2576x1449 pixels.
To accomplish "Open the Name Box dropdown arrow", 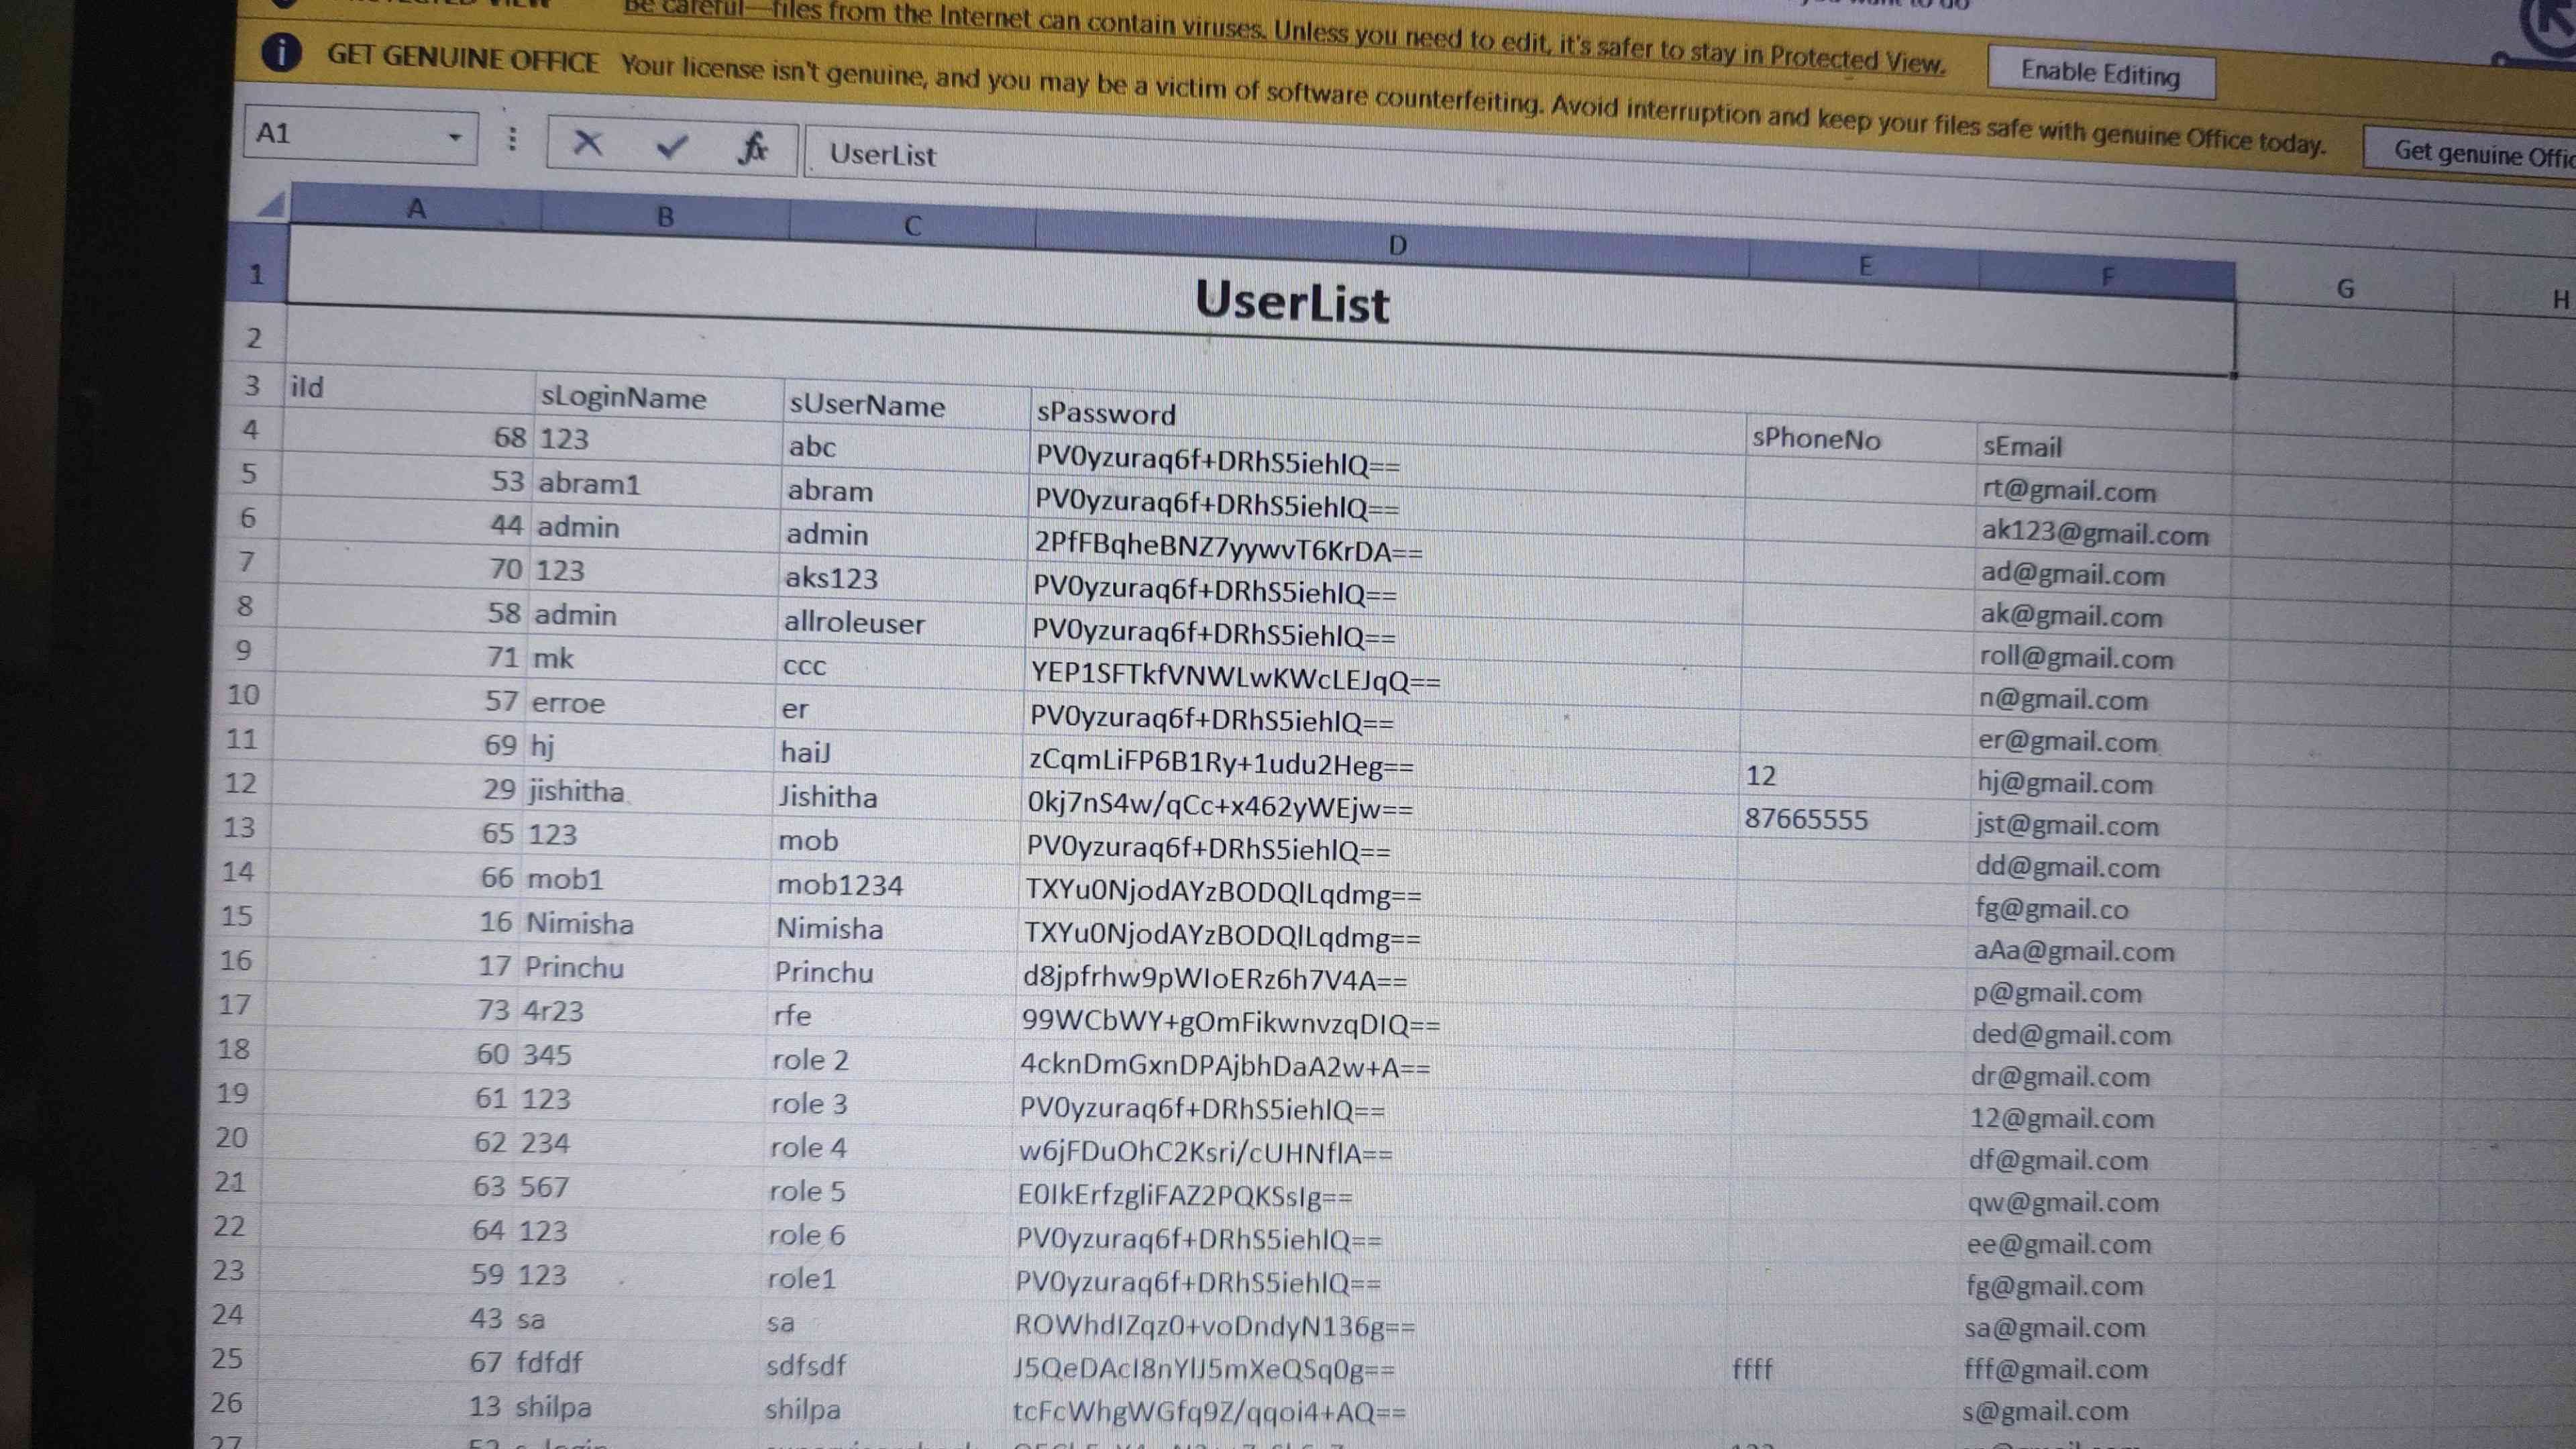I will pos(454,136).
